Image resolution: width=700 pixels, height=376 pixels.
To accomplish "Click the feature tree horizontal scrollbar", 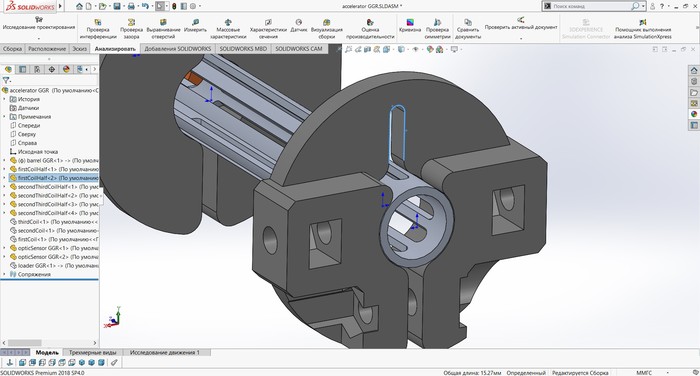I will coord(49,343).
